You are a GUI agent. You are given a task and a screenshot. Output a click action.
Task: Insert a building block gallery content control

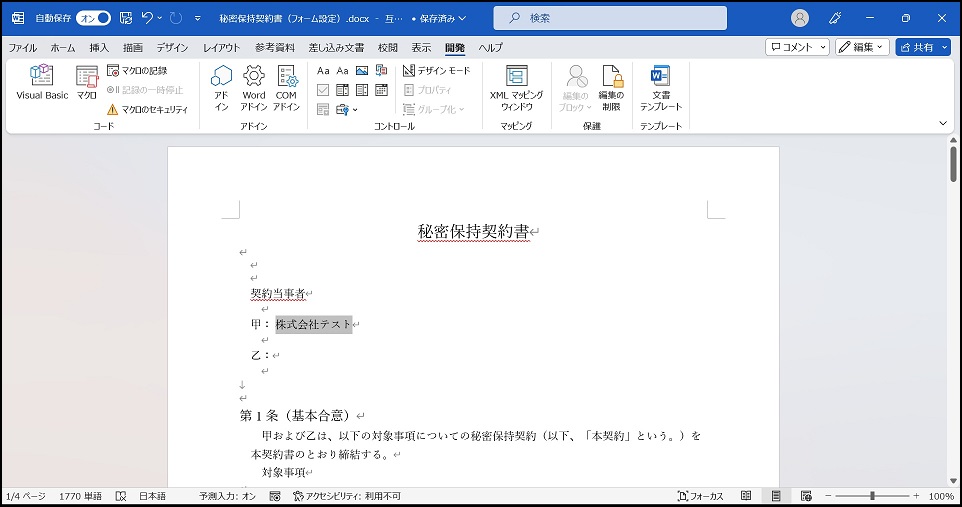[382, 71]
